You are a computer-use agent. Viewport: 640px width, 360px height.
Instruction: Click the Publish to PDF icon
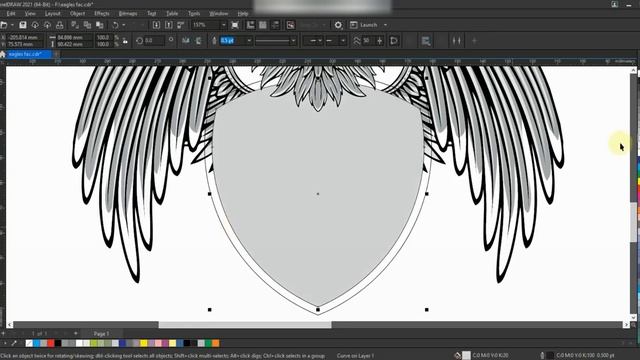coord(181,25)
